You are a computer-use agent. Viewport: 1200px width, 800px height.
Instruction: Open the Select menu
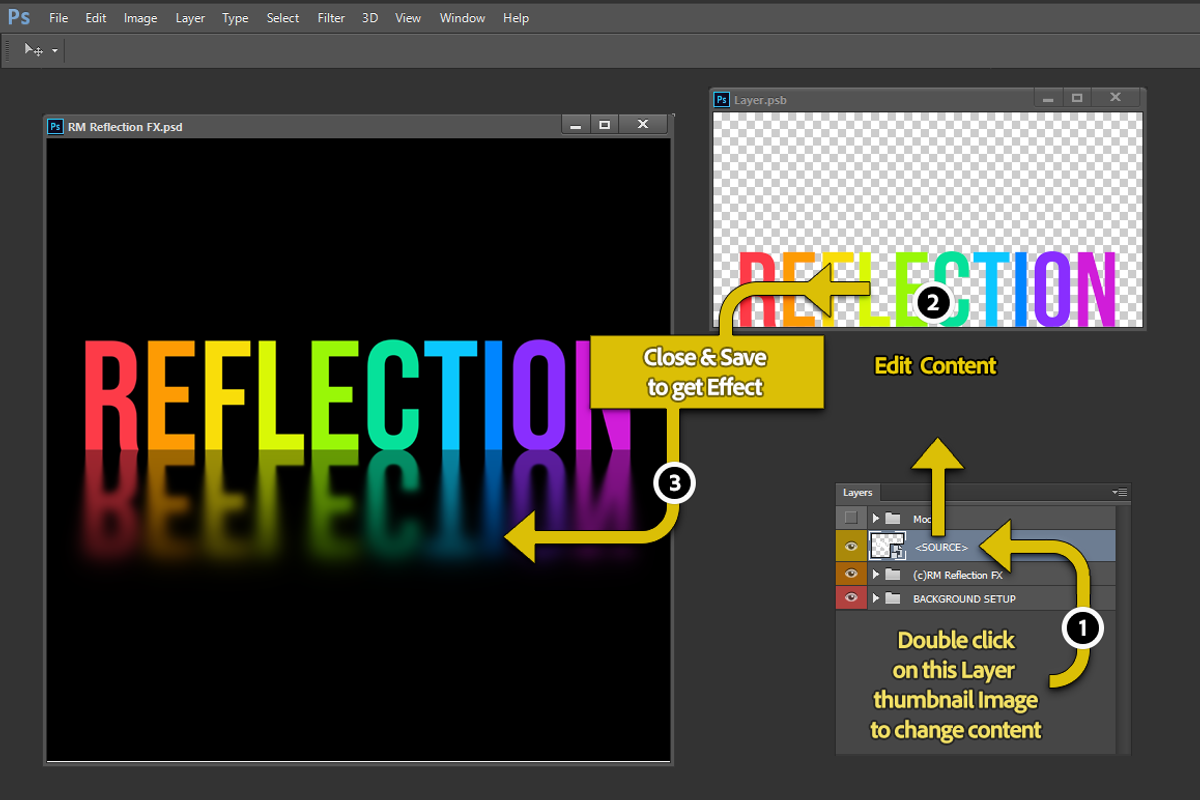coord(283,18)
